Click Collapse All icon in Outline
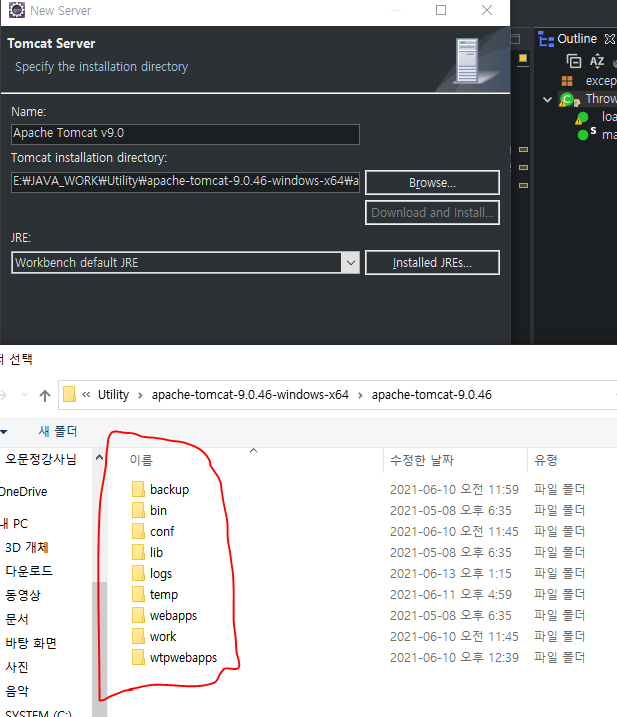Viewport: 617px width, 717px height. tap(574, 61)
